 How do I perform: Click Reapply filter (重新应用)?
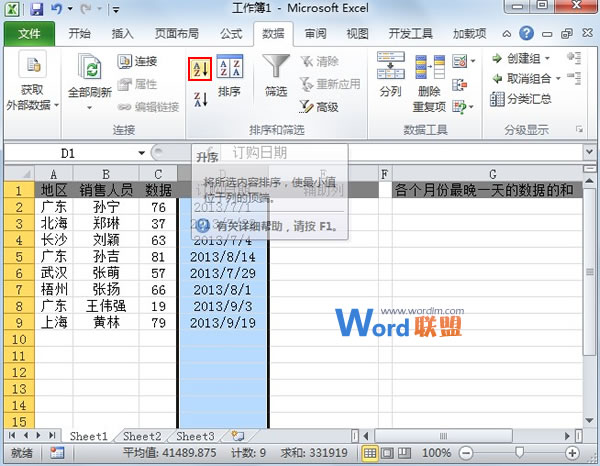[x=330, y=84]
